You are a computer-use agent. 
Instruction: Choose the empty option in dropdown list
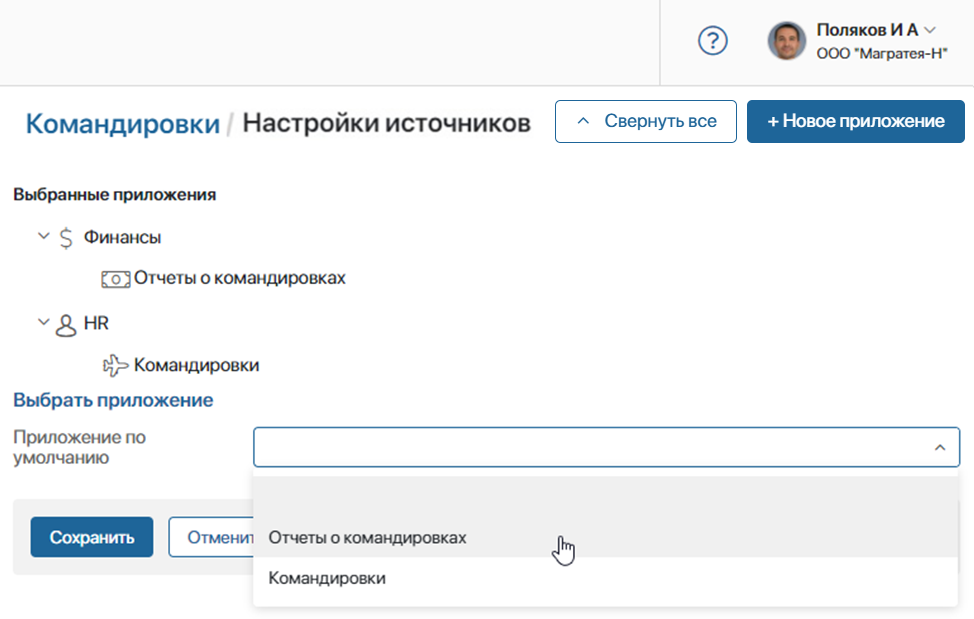[605, 497]
